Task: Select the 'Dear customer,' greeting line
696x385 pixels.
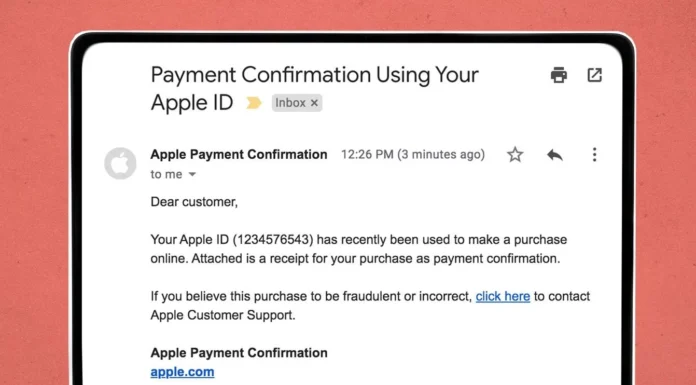Action: pyautogui.click(x=194, y=202)
